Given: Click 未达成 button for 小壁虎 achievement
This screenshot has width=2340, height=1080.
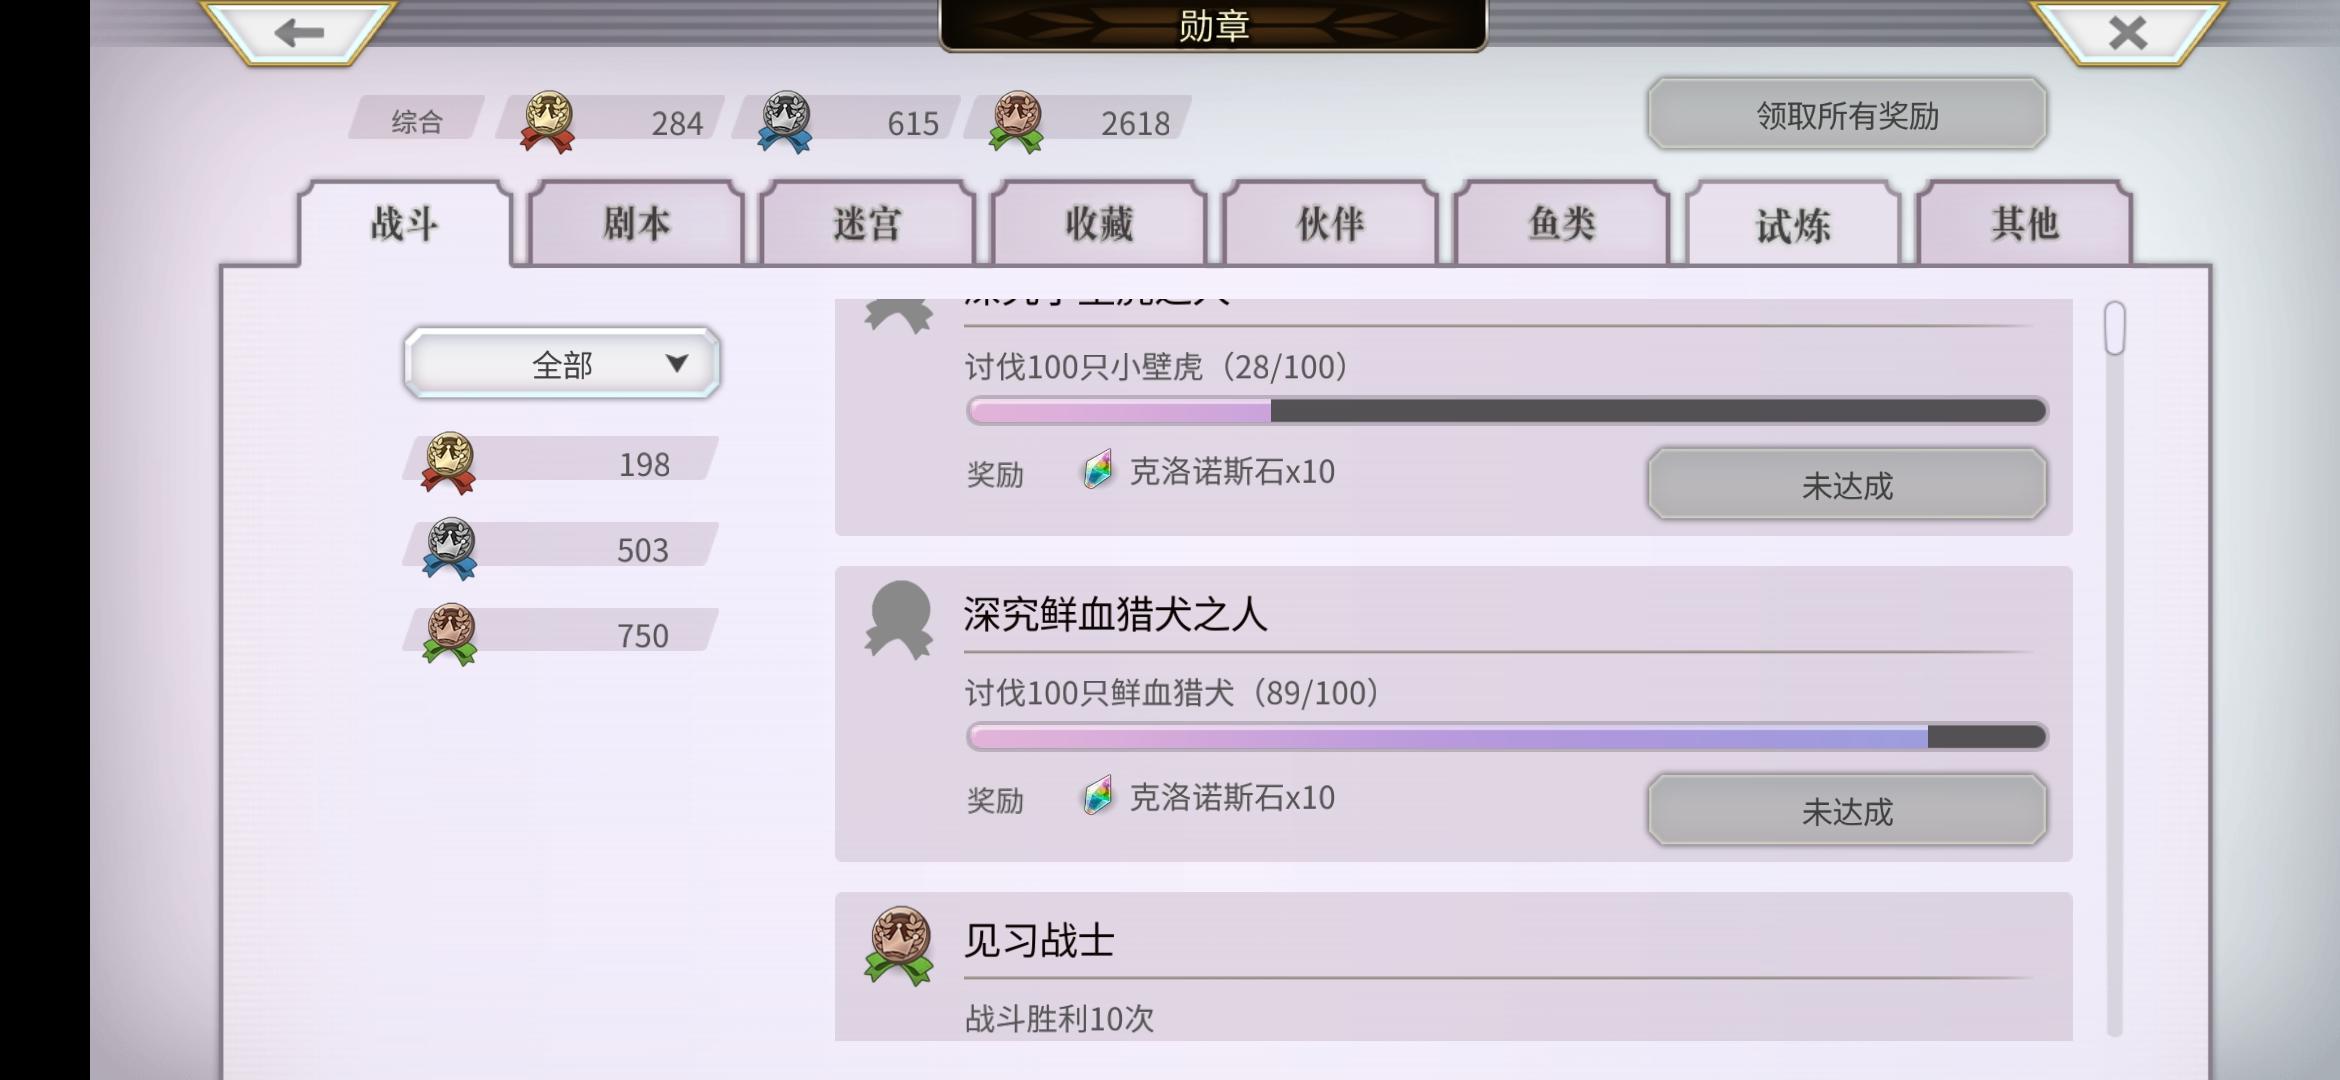Looking at the screenshot, I should (x=1847, y=485).
